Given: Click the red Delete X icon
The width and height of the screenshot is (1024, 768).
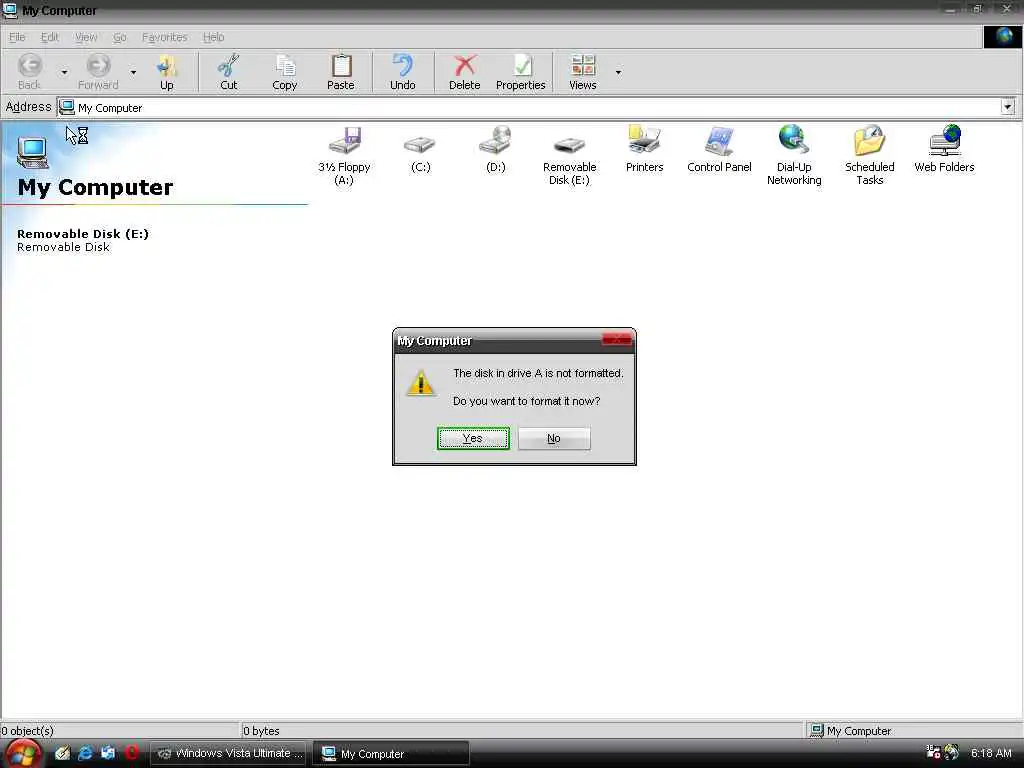Looking at the screenshot, I should coord(464,65).
